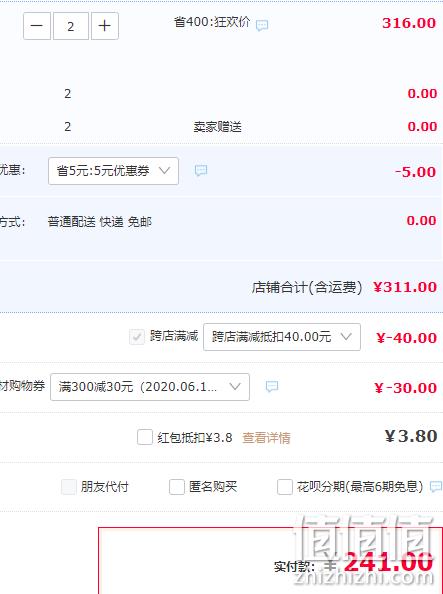Click the quantity input field showing 2
443x594 pixels.
coord(71,26)
